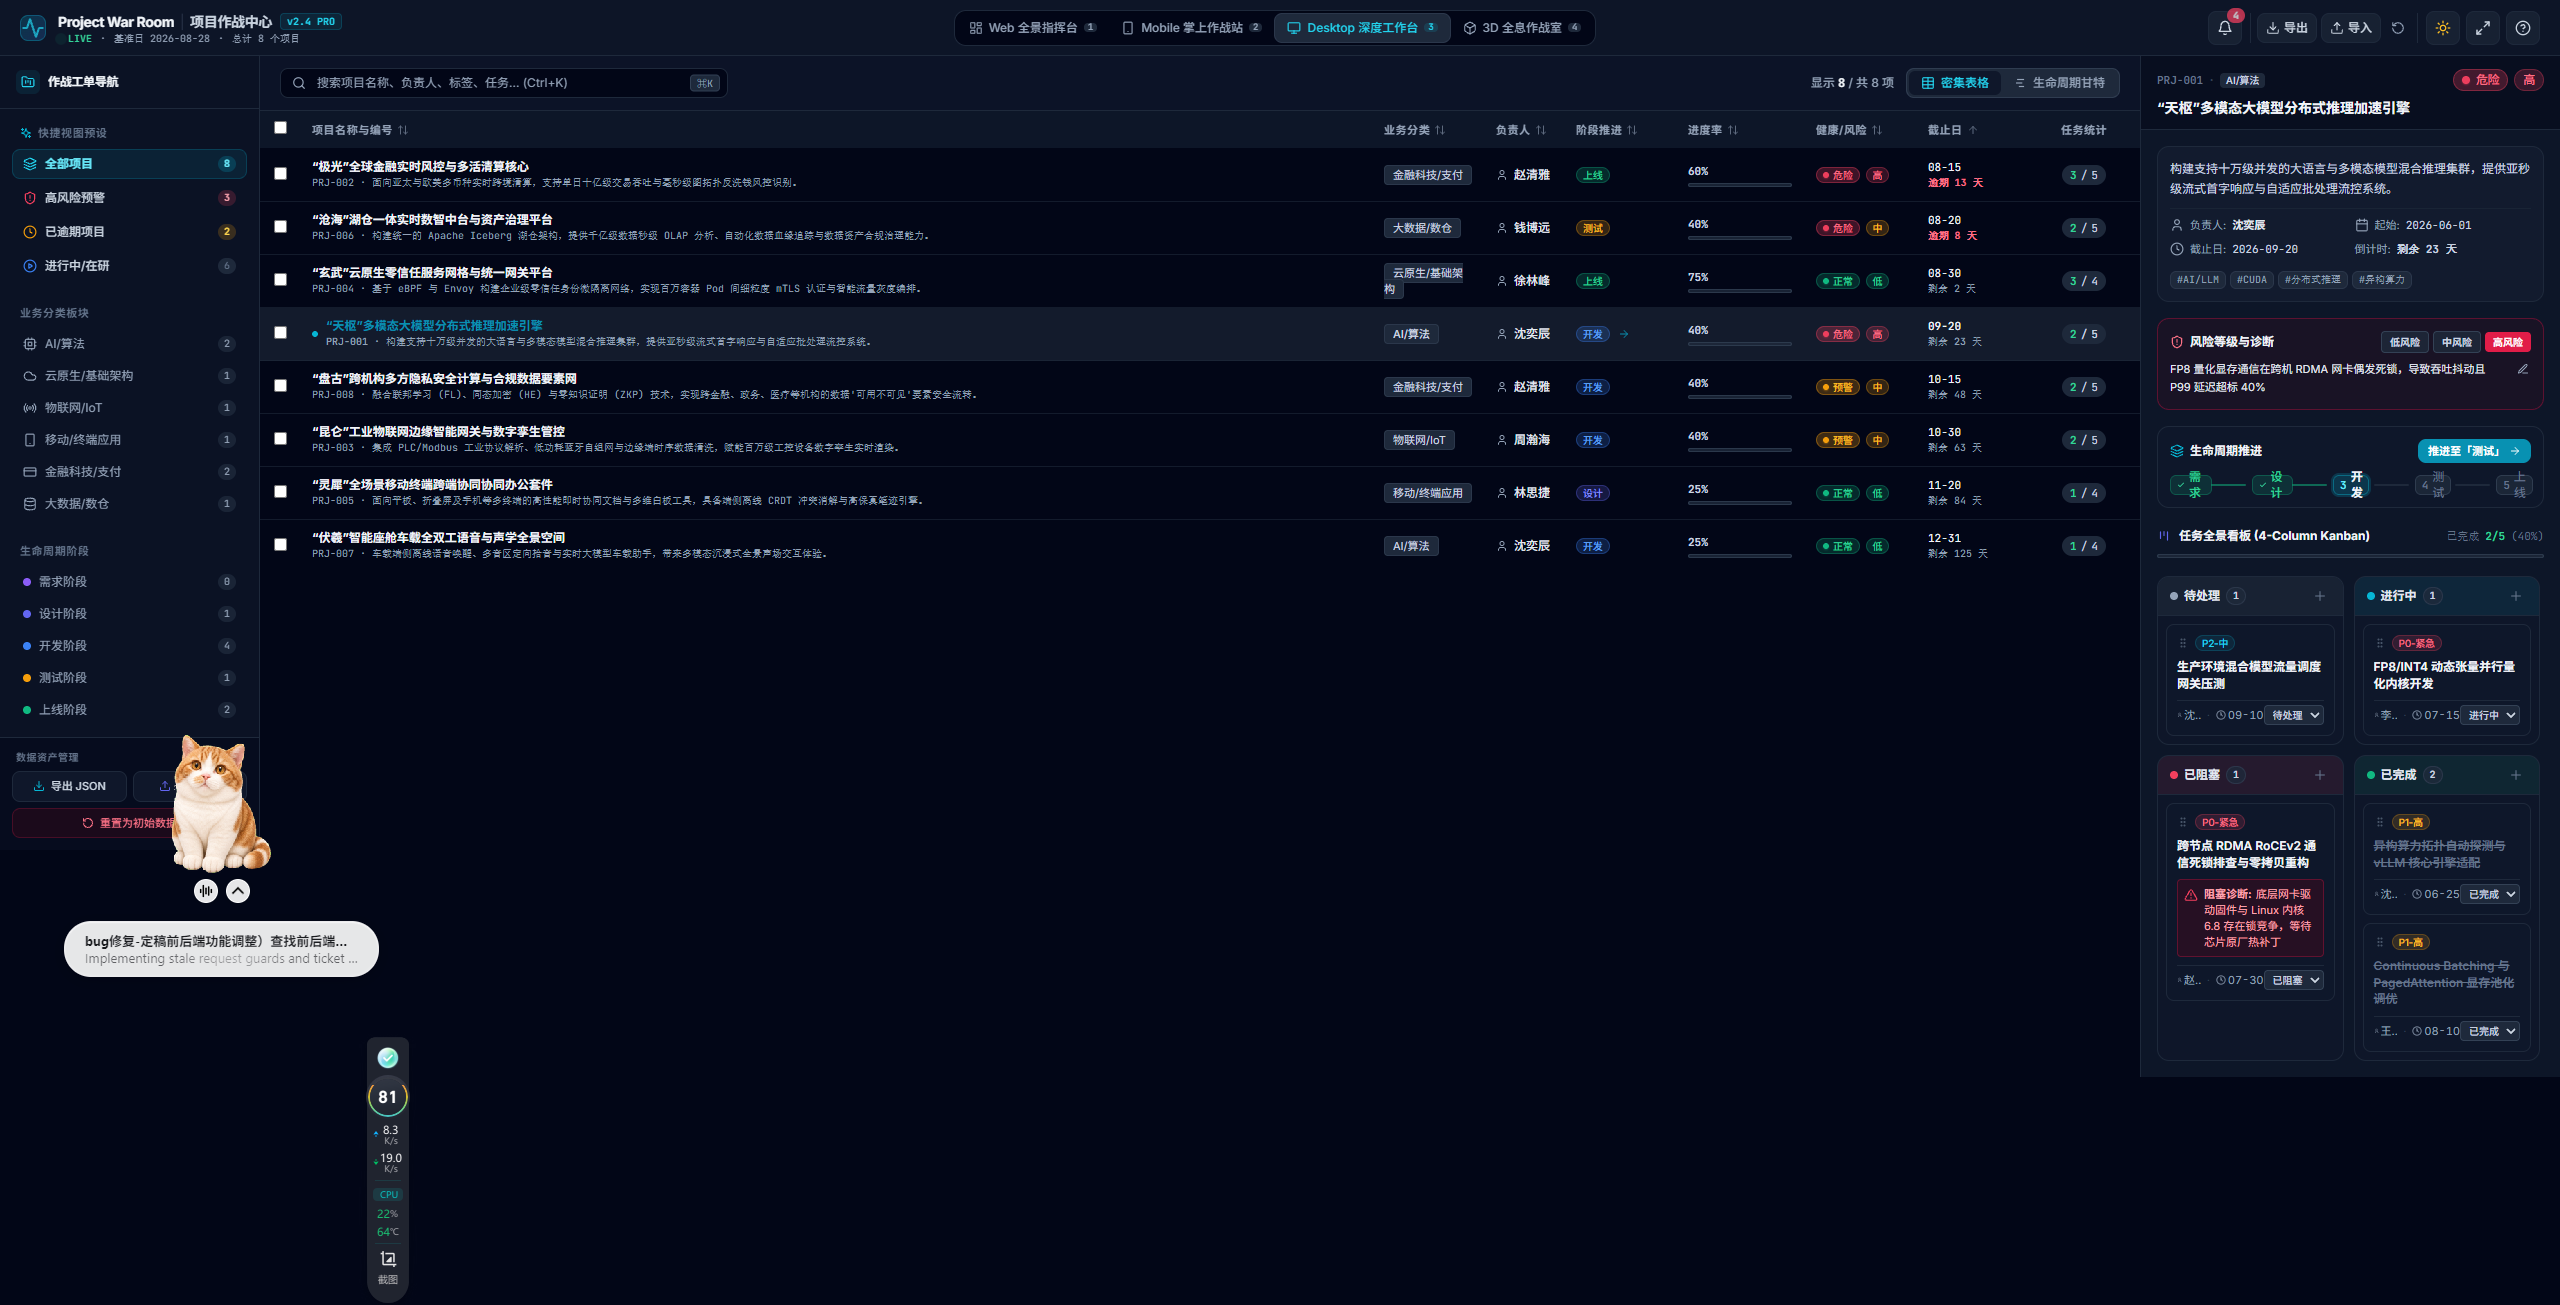Set risk level to 低风险
Image resolution: width=2560 pixels, height=1305 pixels.
(x=2404, y=342)
